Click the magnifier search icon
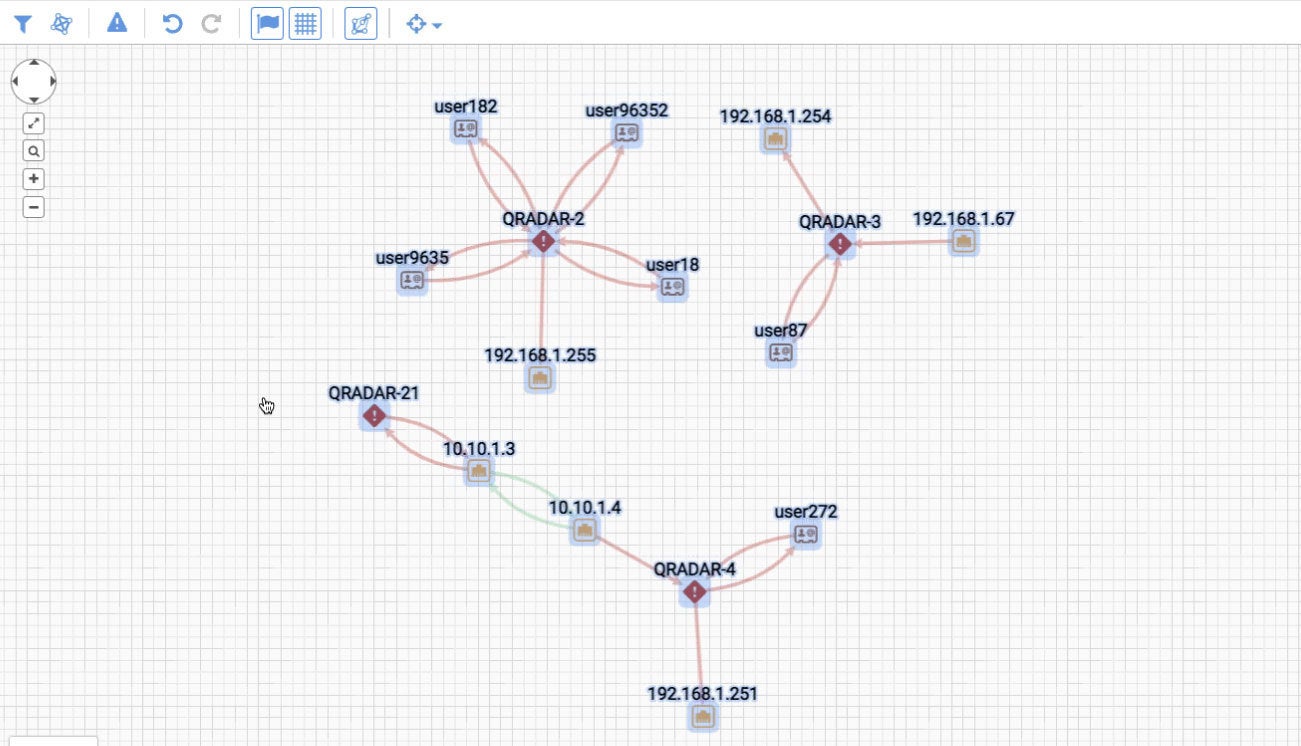The image size is (1301, 746). click(x=34, y=152)
